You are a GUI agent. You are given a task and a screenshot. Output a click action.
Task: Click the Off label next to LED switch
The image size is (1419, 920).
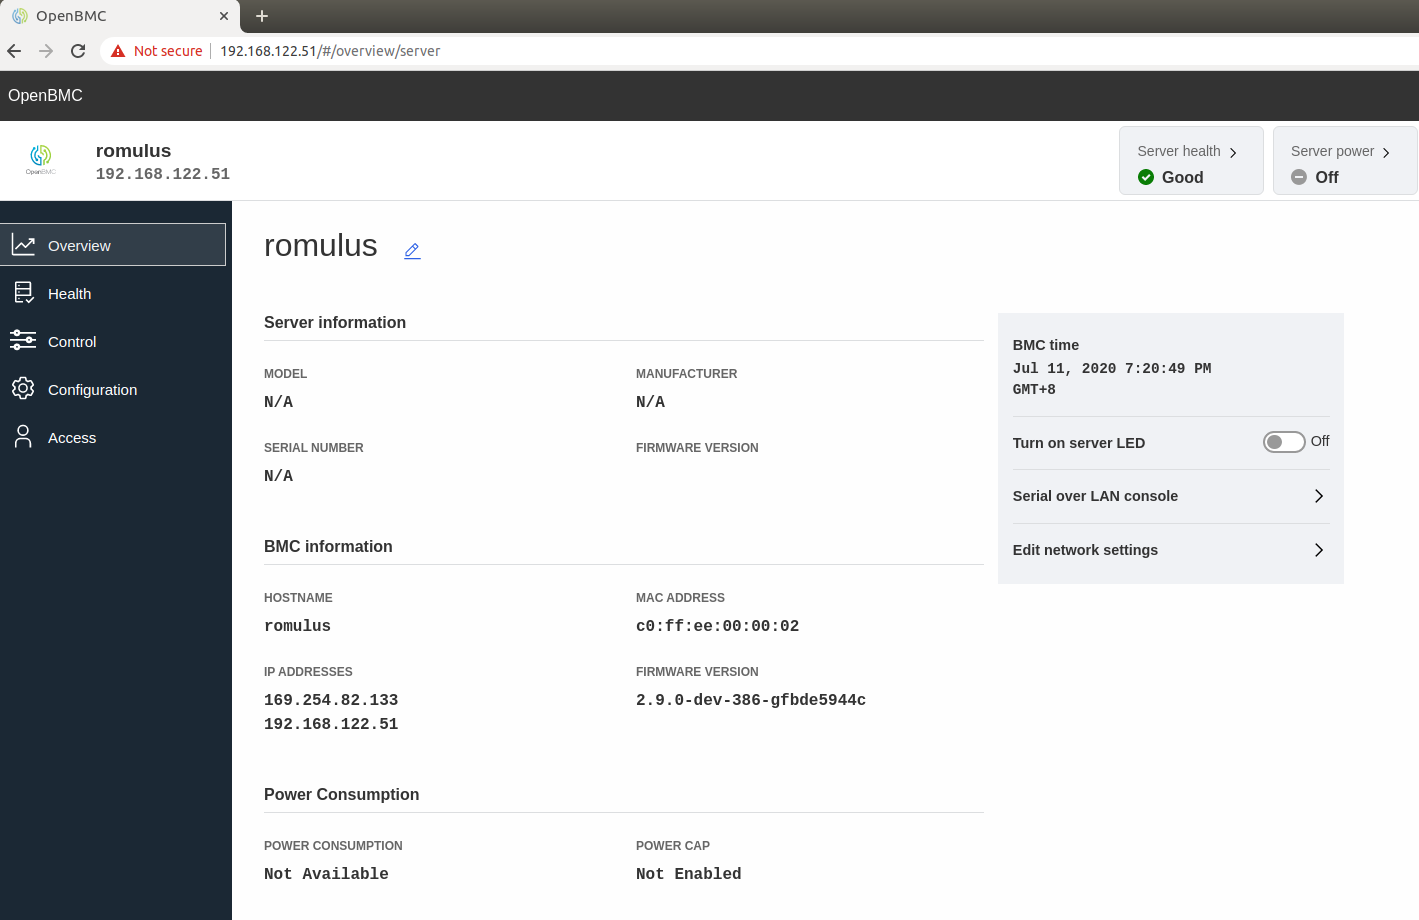(x=1320, y=441)
